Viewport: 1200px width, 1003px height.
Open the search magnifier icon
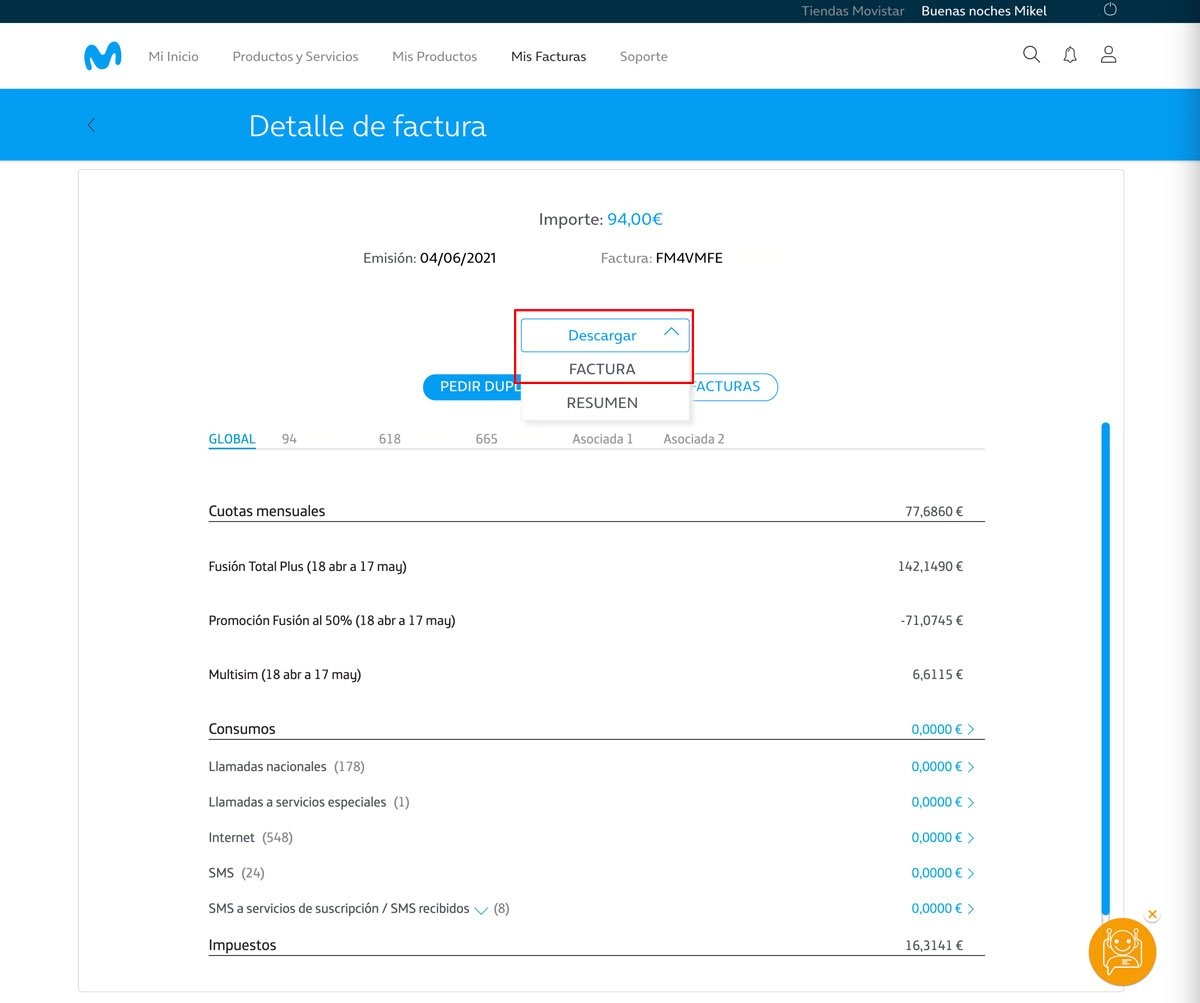(1031, 55)
